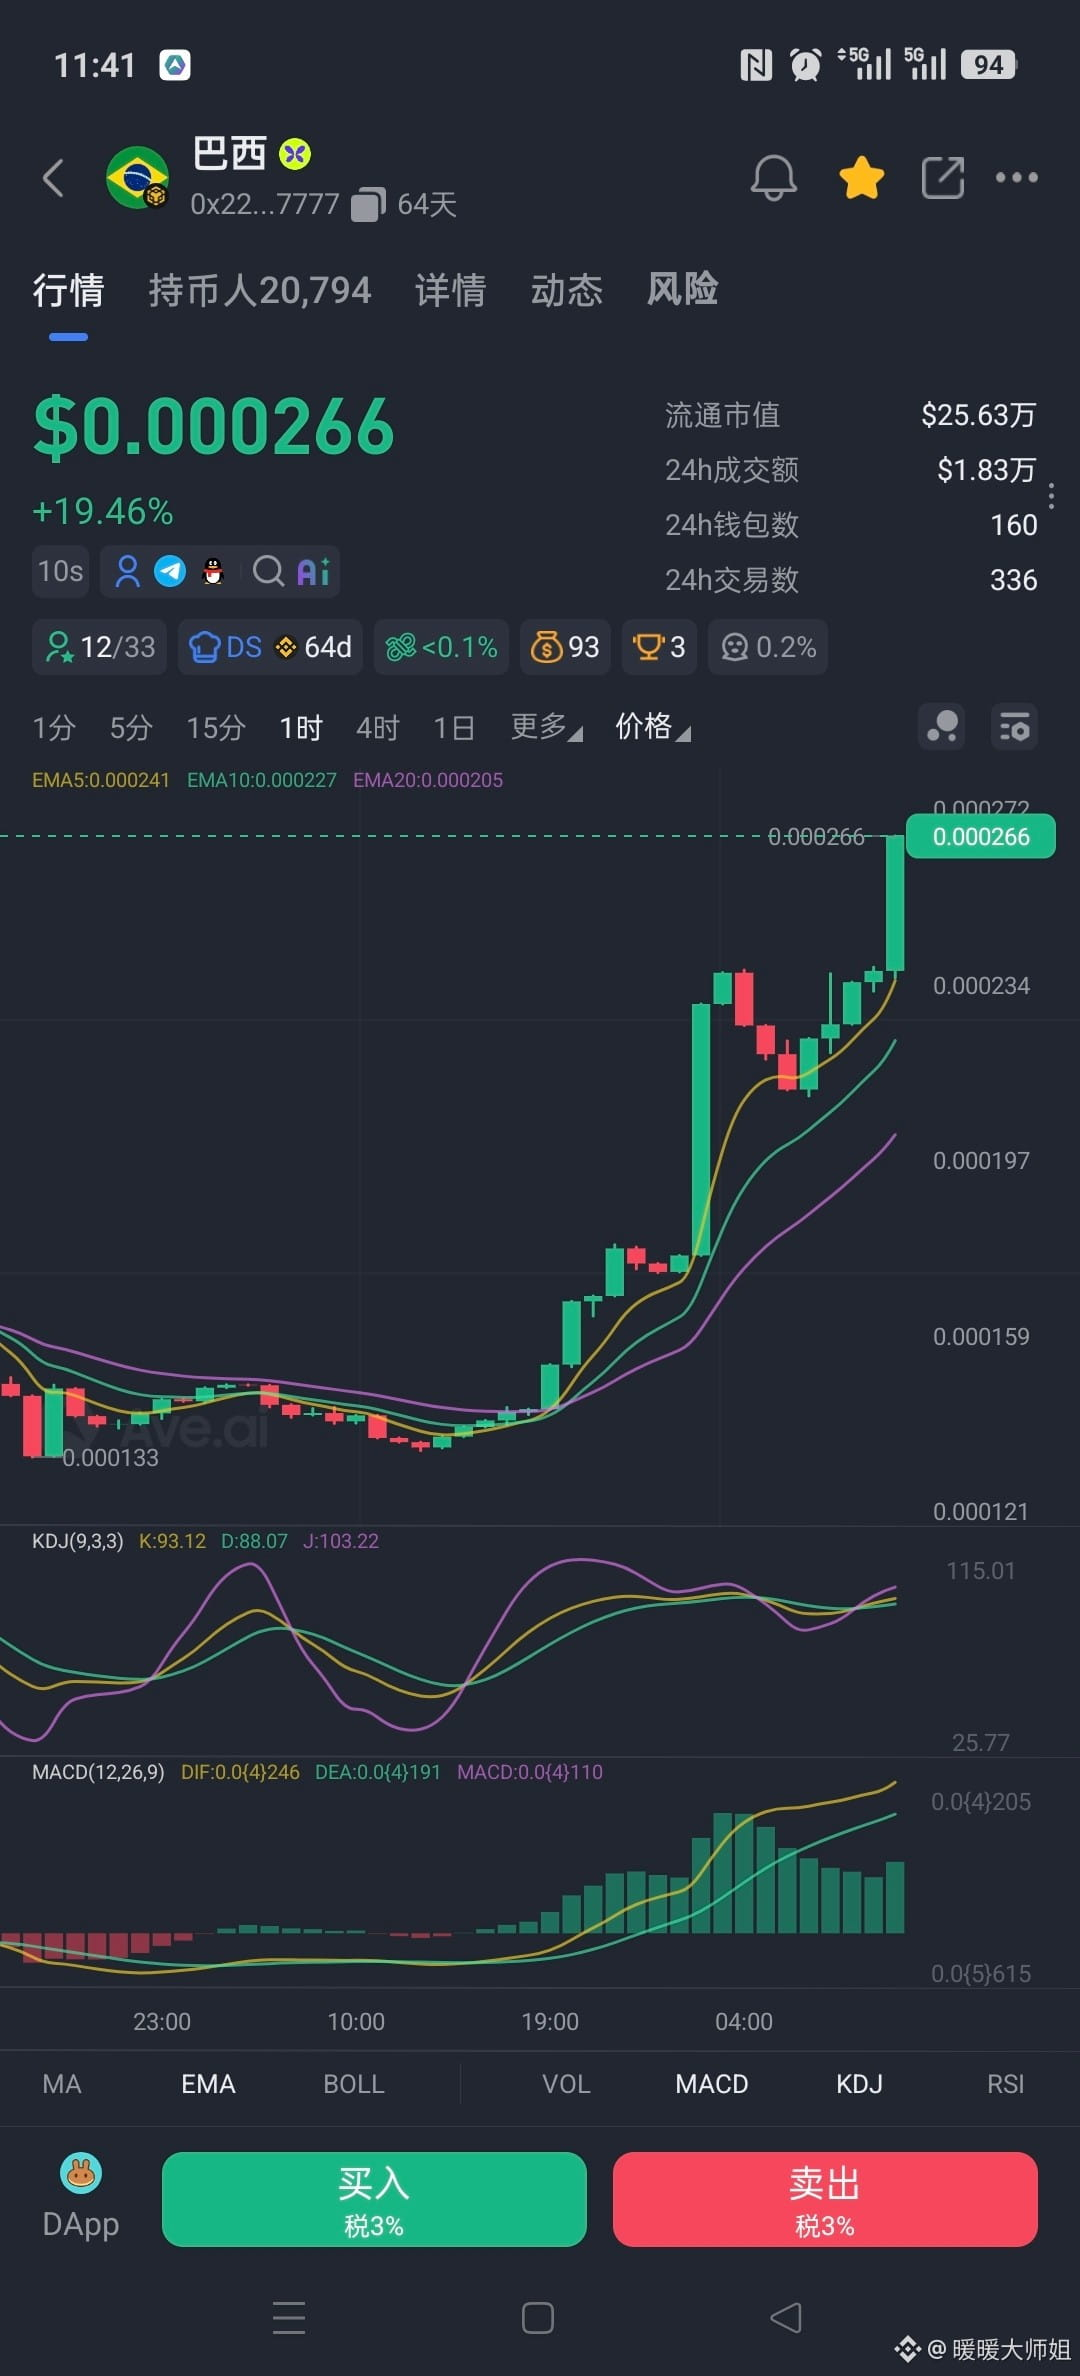Tap the Android home square button
Viewport: 1080px width, 2376px height.
coord(538,2317)
